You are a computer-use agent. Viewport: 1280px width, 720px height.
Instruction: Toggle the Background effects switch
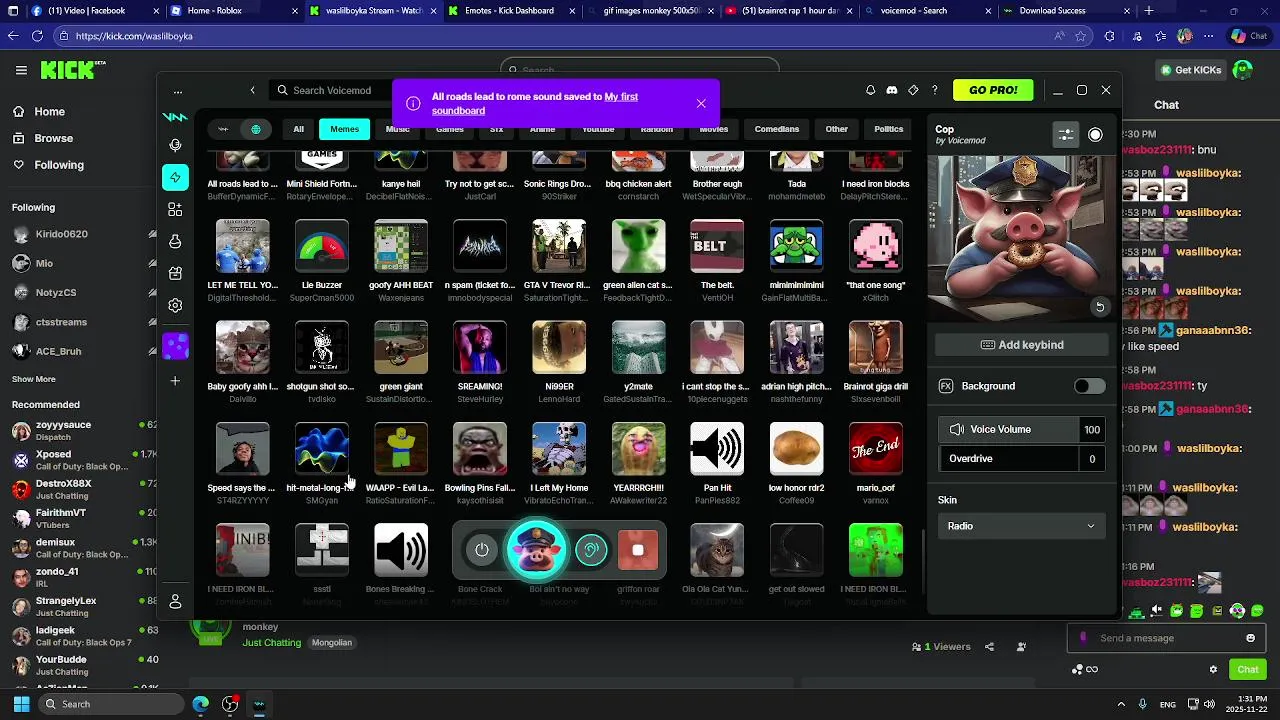click(1089, 386)
